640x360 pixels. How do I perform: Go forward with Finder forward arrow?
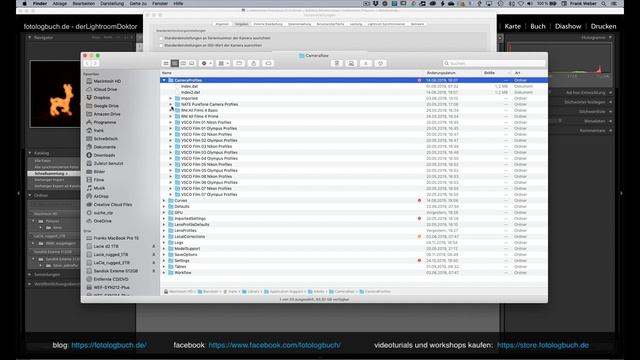point(95,63)
